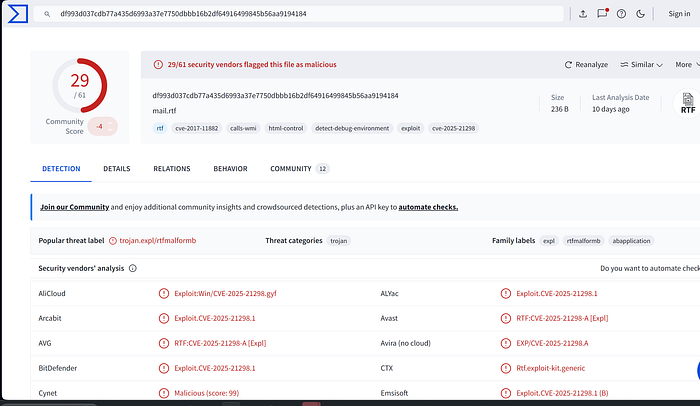Toggle dark mode moon icon

coord(640,14)
